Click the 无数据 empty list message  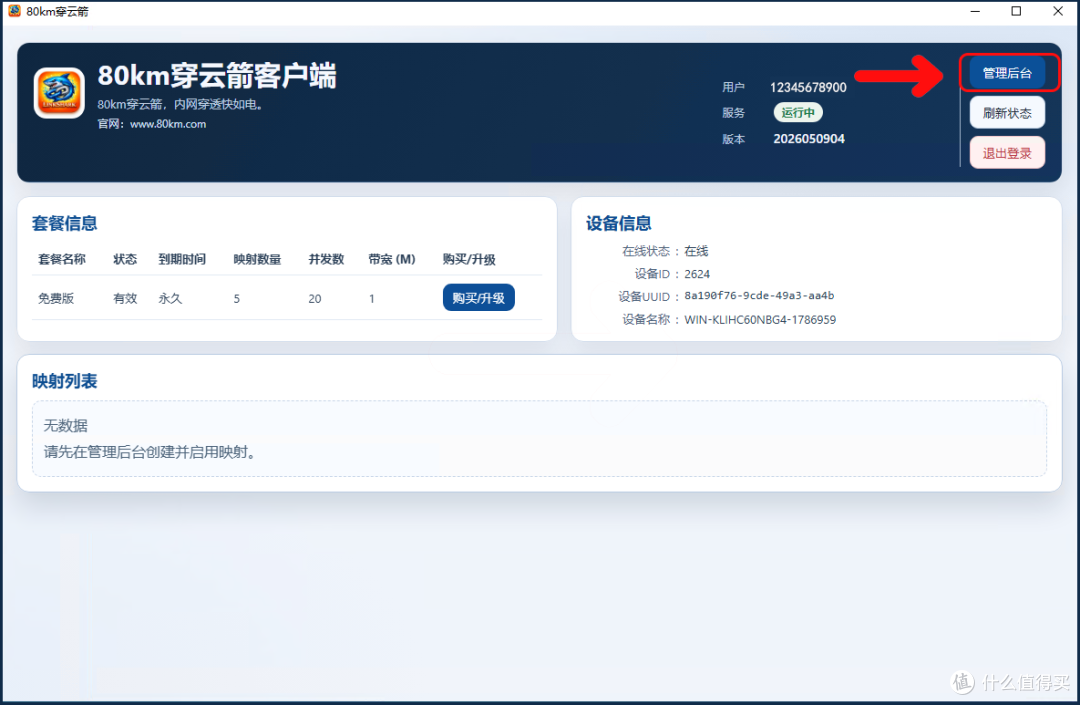pyautogui.click(x=65, y=425)
